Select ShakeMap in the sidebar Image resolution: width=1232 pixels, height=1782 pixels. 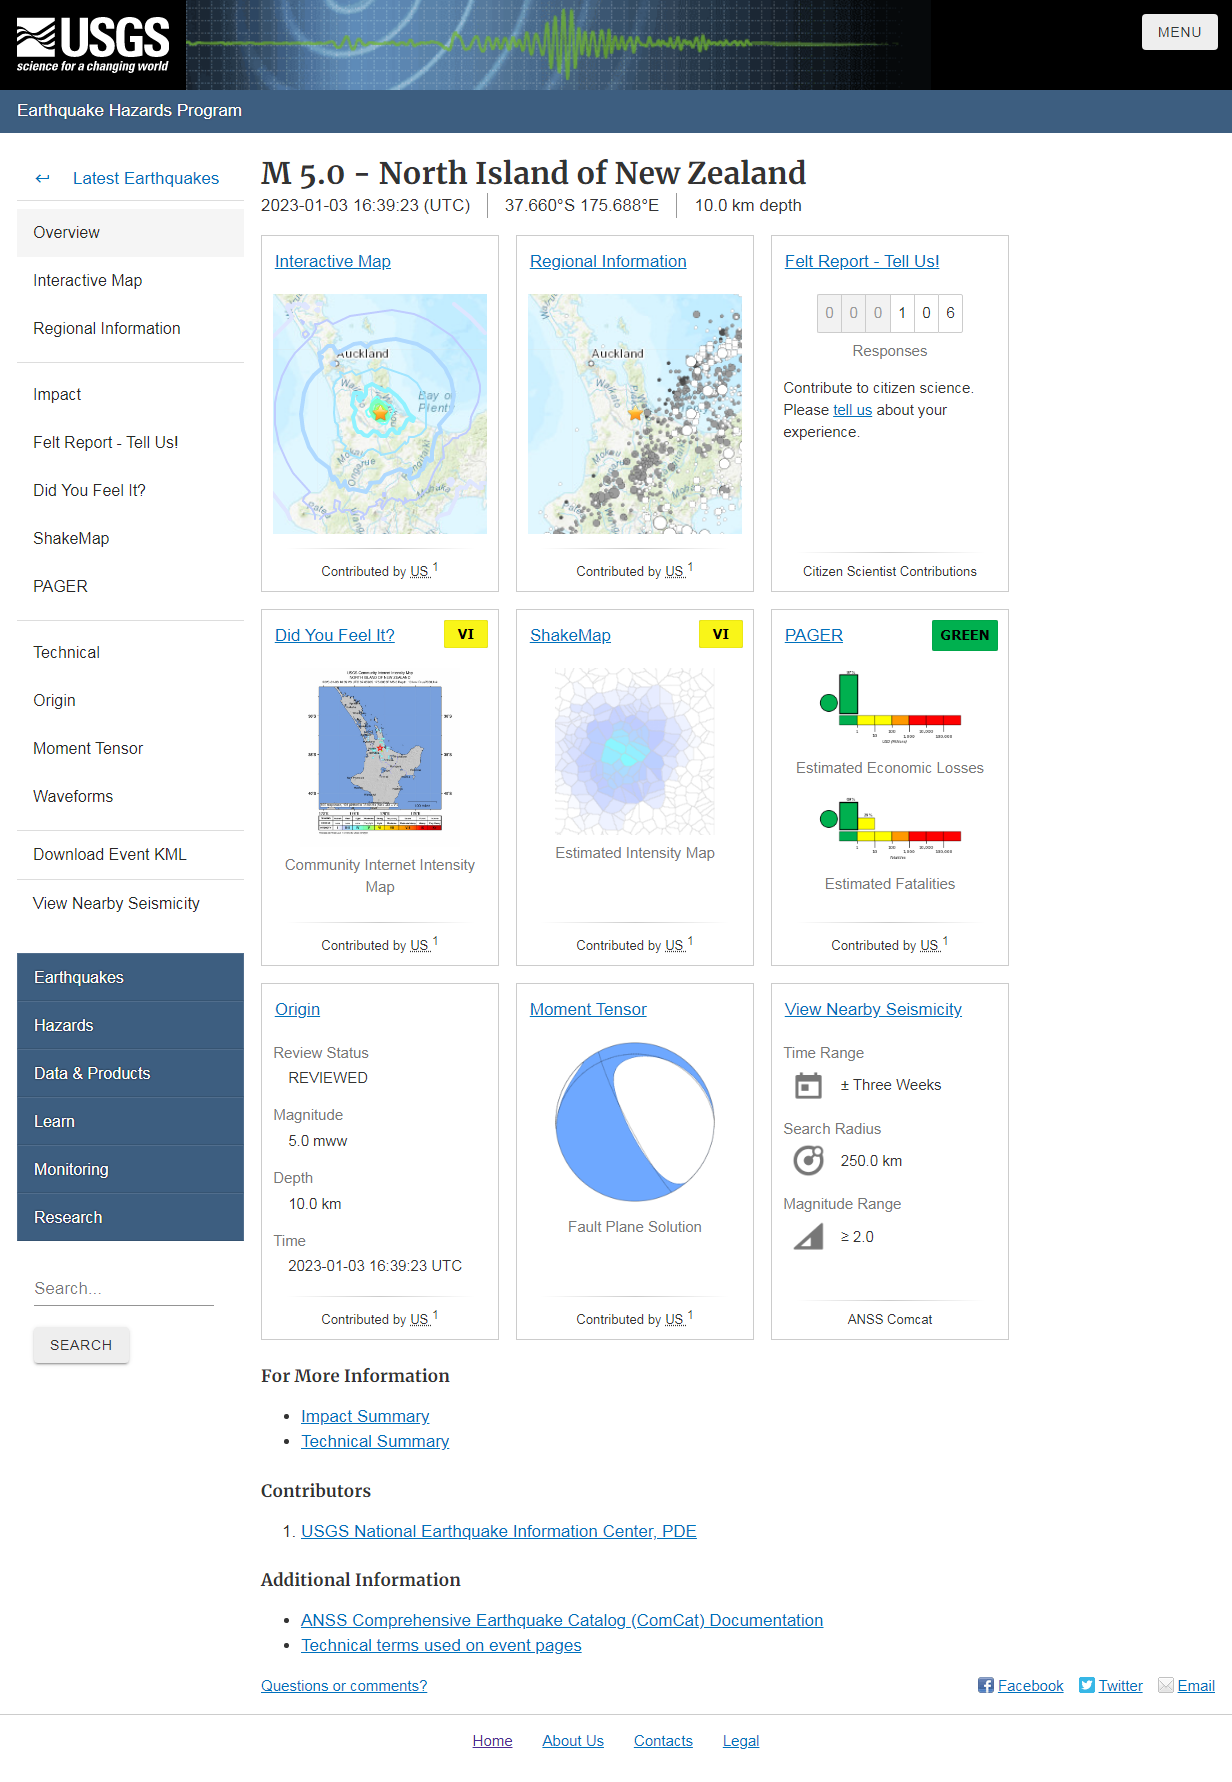click(x=130, y=538)
